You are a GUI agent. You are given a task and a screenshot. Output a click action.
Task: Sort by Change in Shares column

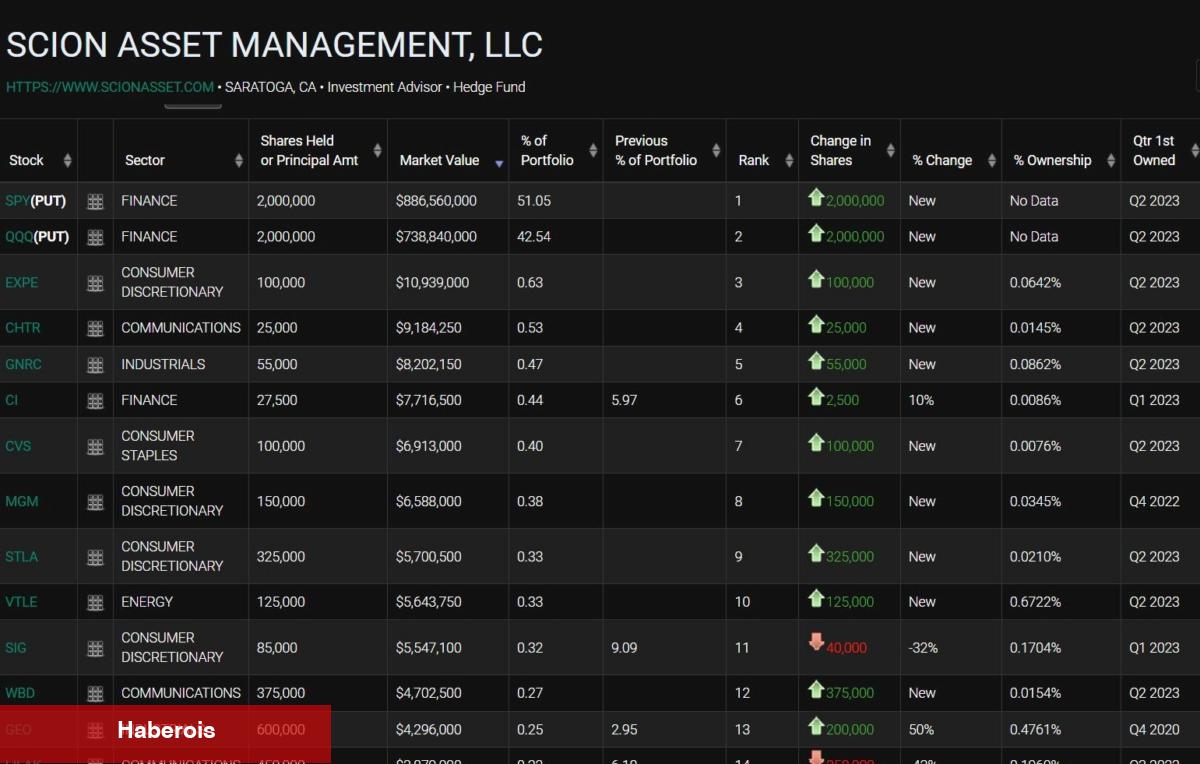click(890, 151)
